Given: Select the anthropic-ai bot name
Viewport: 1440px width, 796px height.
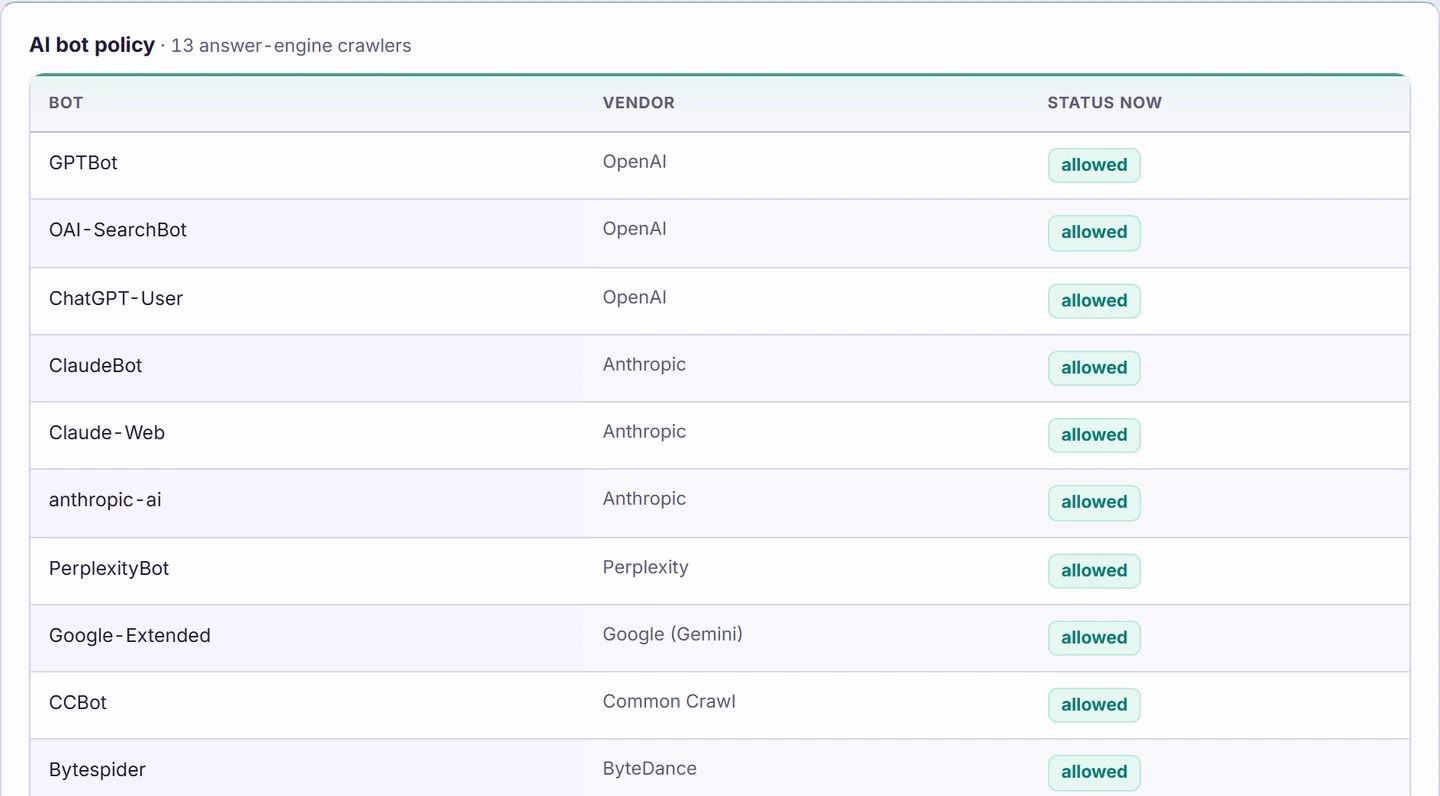Looking at the screenshot, I should click(x=105, y=500).
